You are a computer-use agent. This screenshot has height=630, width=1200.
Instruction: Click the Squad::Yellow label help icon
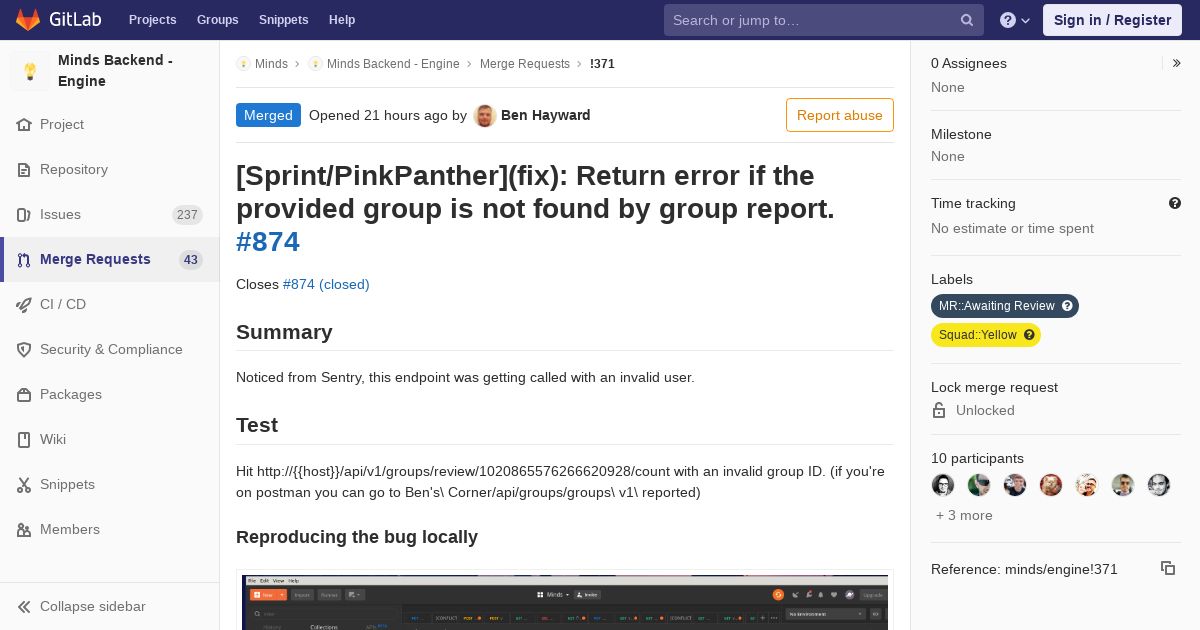(x=1029, y=335)
